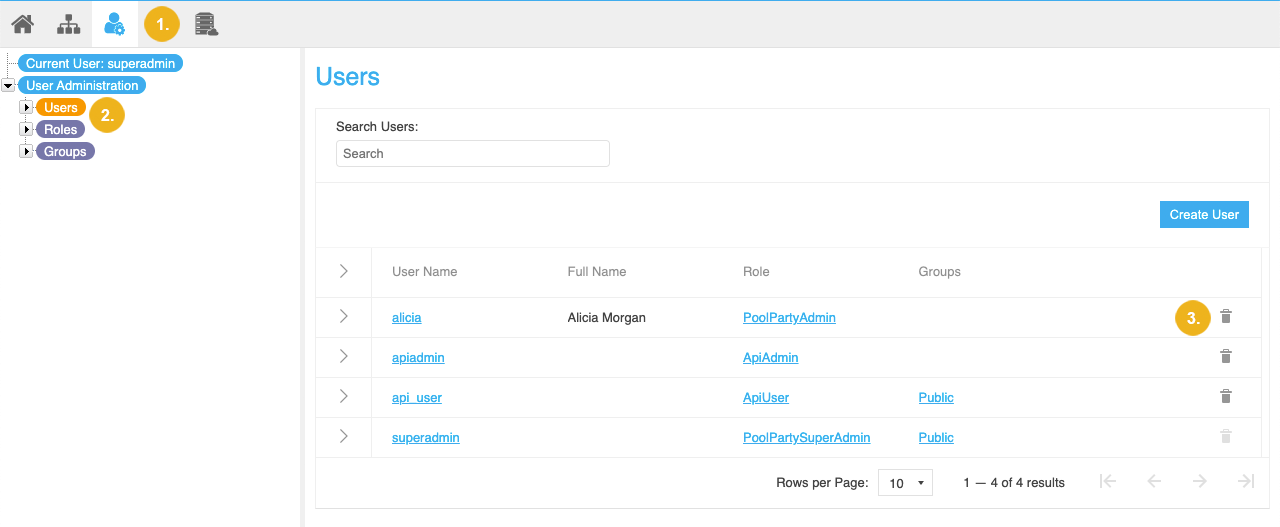The width and height of the screenshot is (1280, 527).
Task: Open the superadmin user link
Action: pyautogui.click(x=426, y=438)
